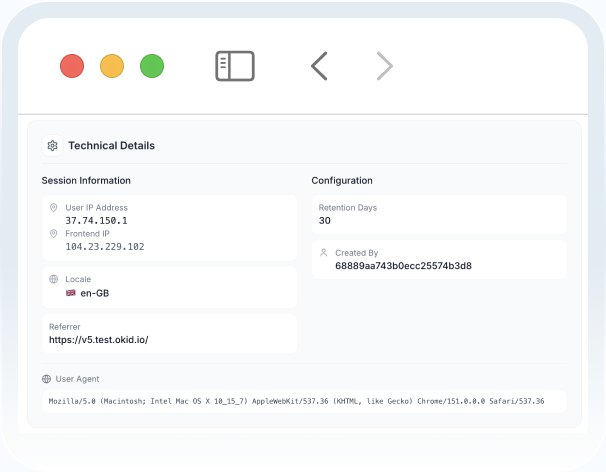Select the user IP value 37.74.150.1

pos(96,221)
